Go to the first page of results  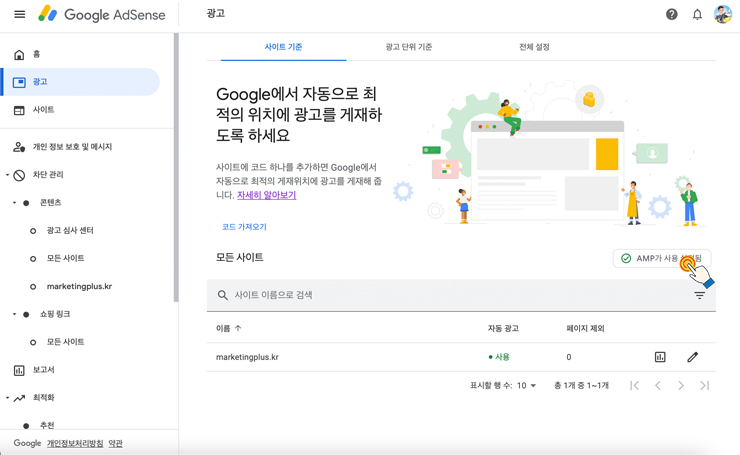point(635,386)
